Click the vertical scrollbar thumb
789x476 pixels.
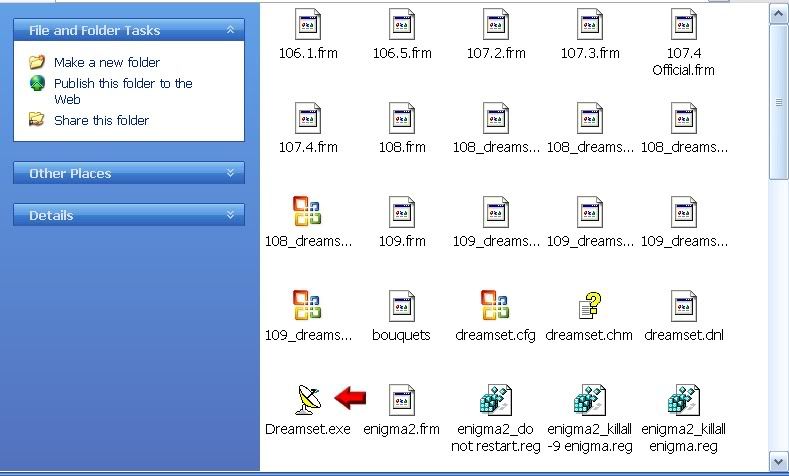coord(778,102)
